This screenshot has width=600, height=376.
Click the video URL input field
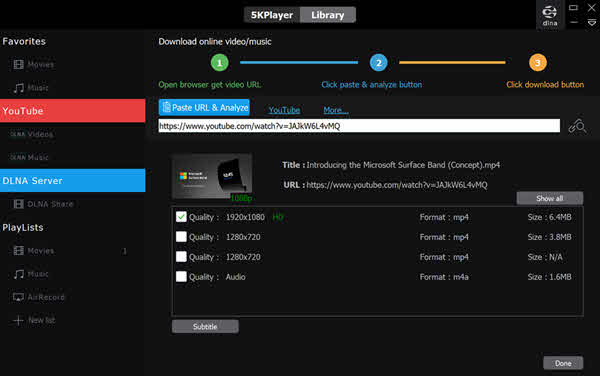pyautogui.click(x=359, y=126)
